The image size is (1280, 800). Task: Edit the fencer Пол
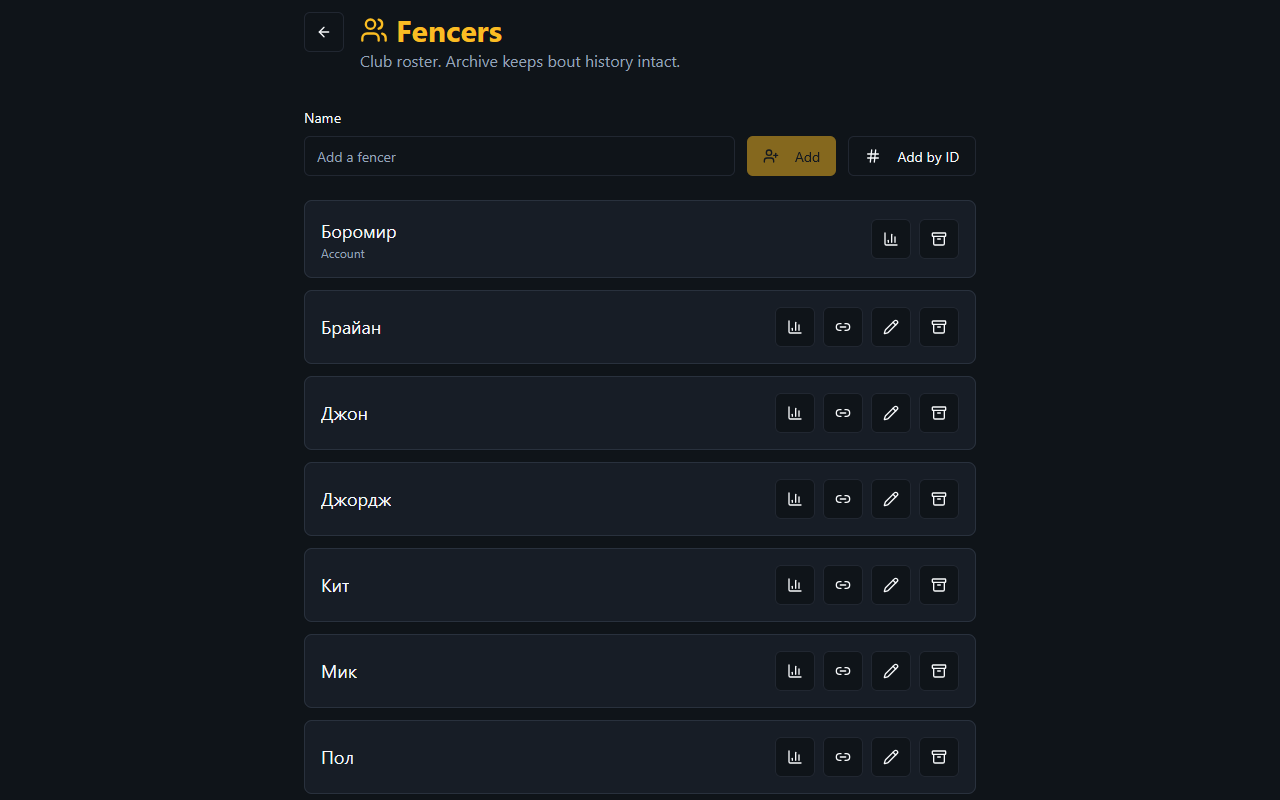pos(891,757)
